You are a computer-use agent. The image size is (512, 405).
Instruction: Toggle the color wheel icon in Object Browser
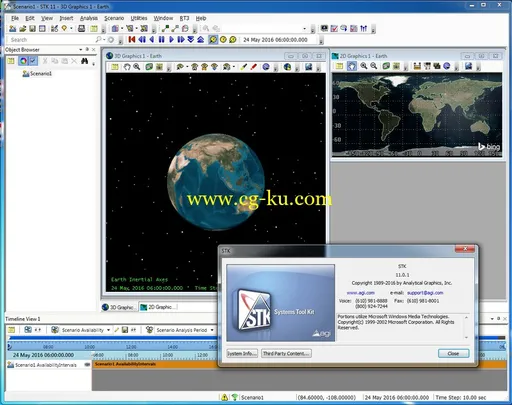click(x=23, y=61)
